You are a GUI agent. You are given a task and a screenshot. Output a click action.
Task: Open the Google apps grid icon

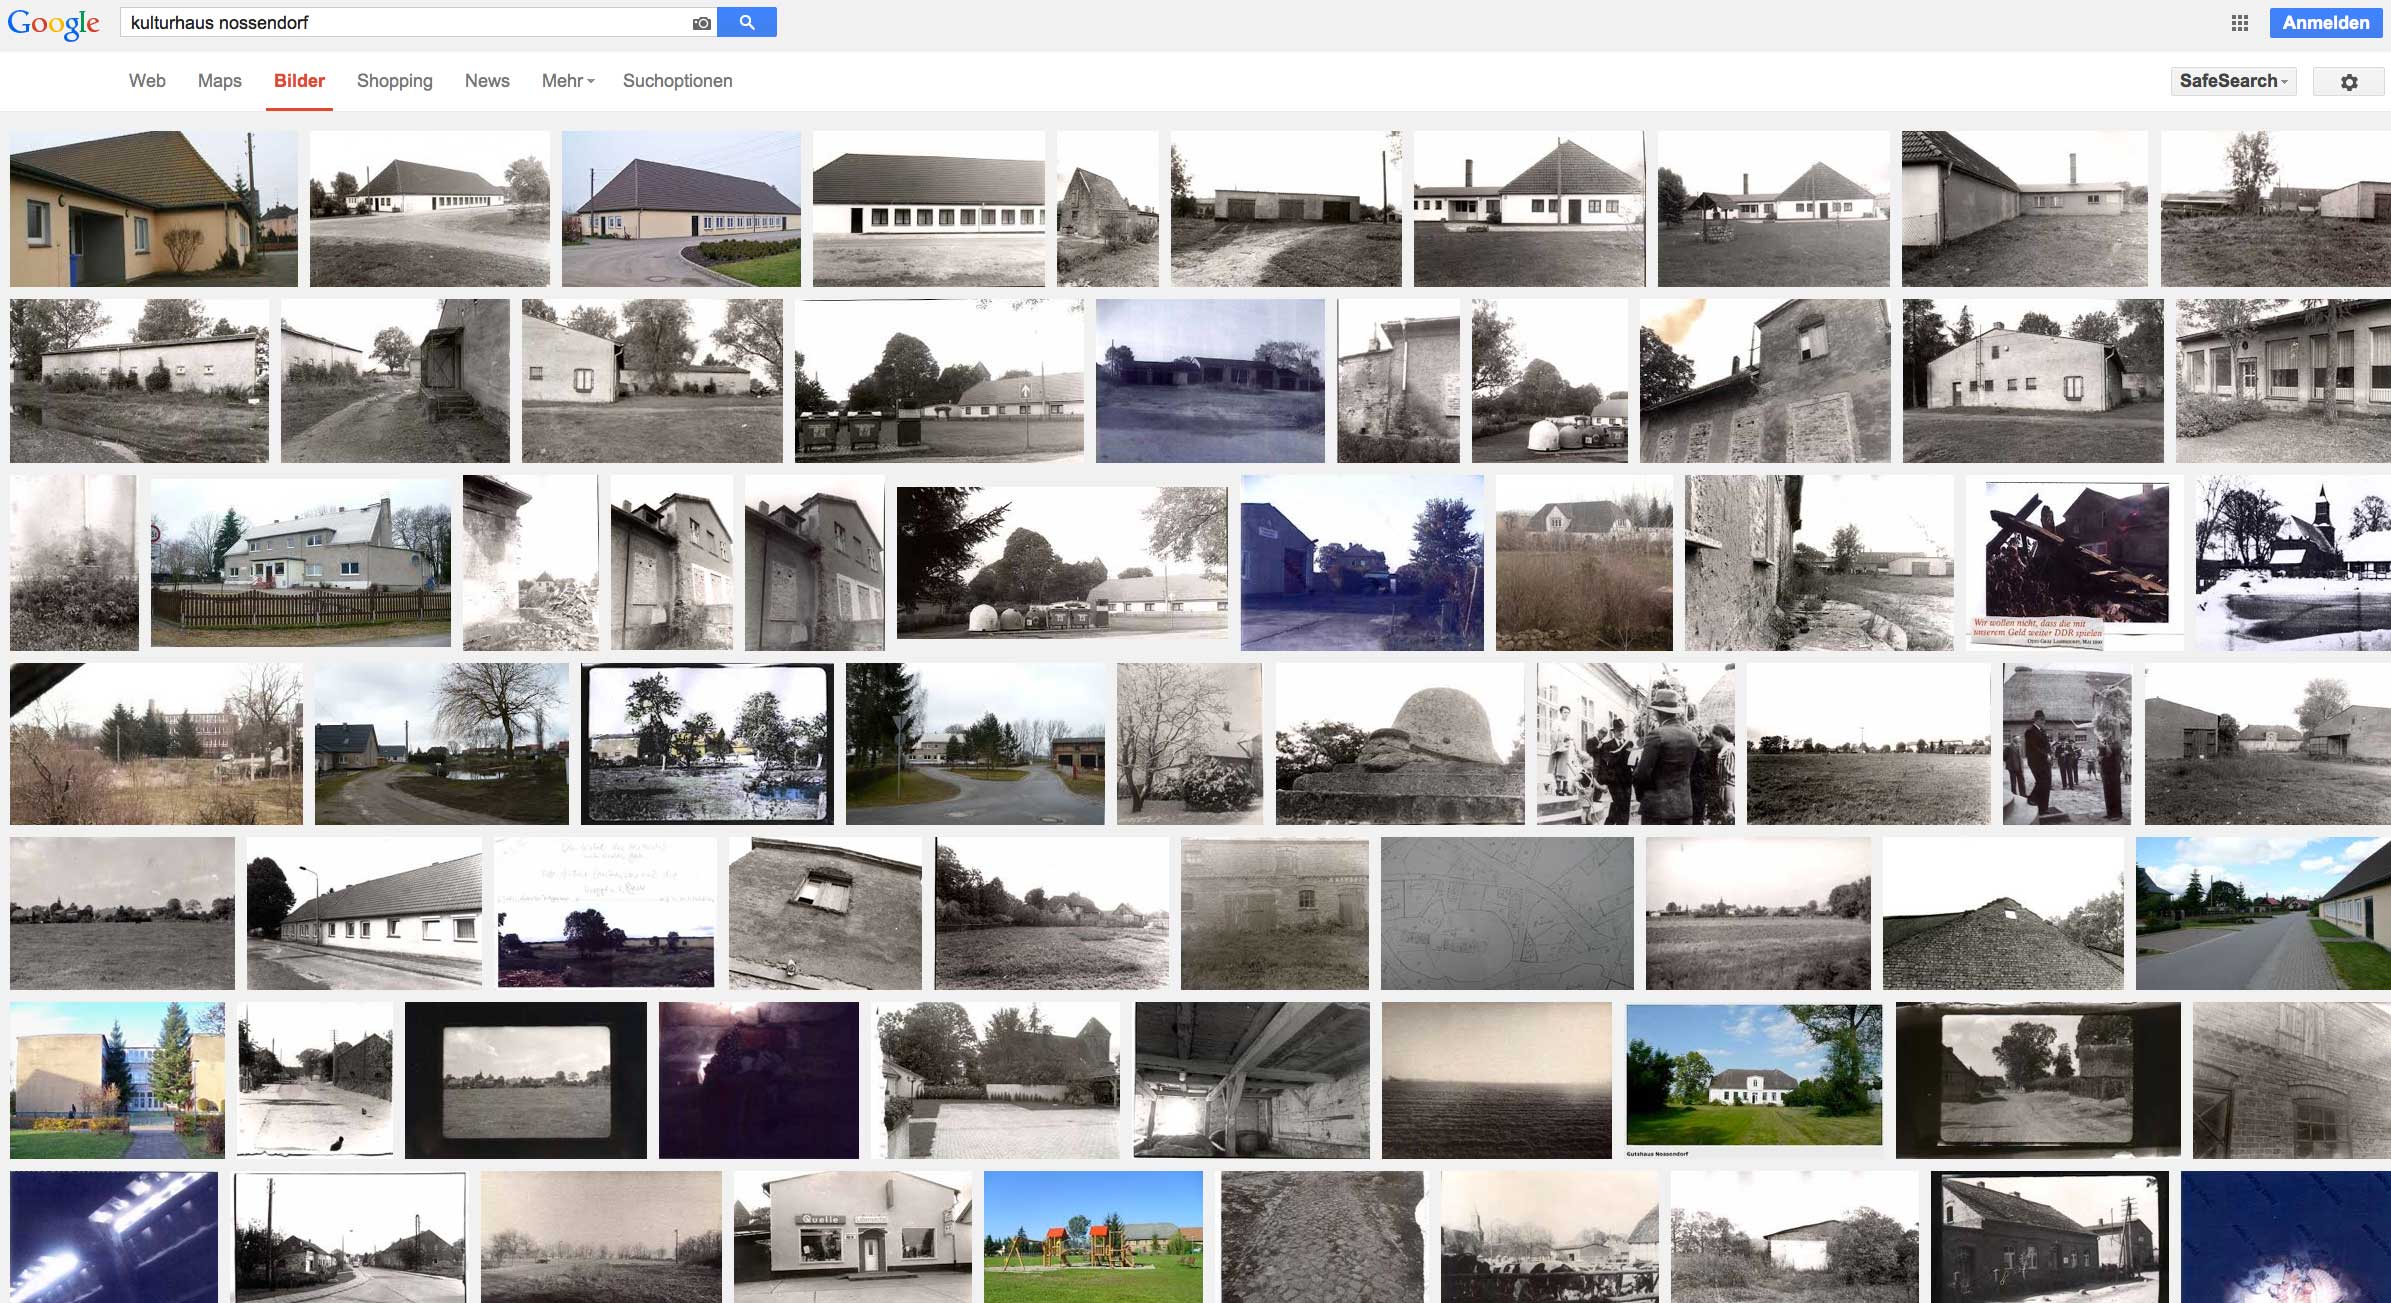[2240, 23]
